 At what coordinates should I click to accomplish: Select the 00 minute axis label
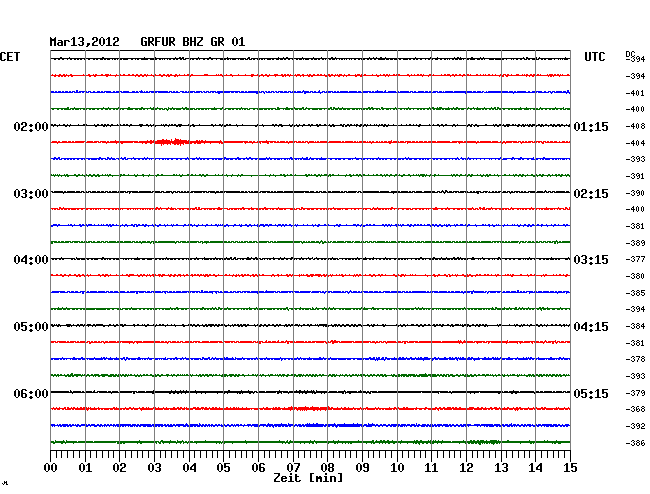[x=51, y=467]
